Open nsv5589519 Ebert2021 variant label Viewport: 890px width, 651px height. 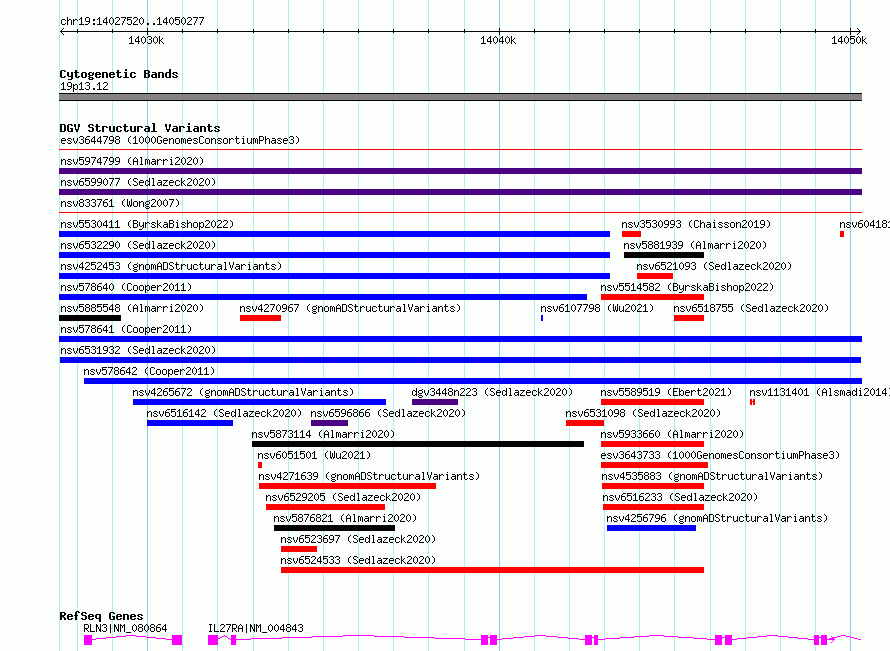tap(666, 392)
